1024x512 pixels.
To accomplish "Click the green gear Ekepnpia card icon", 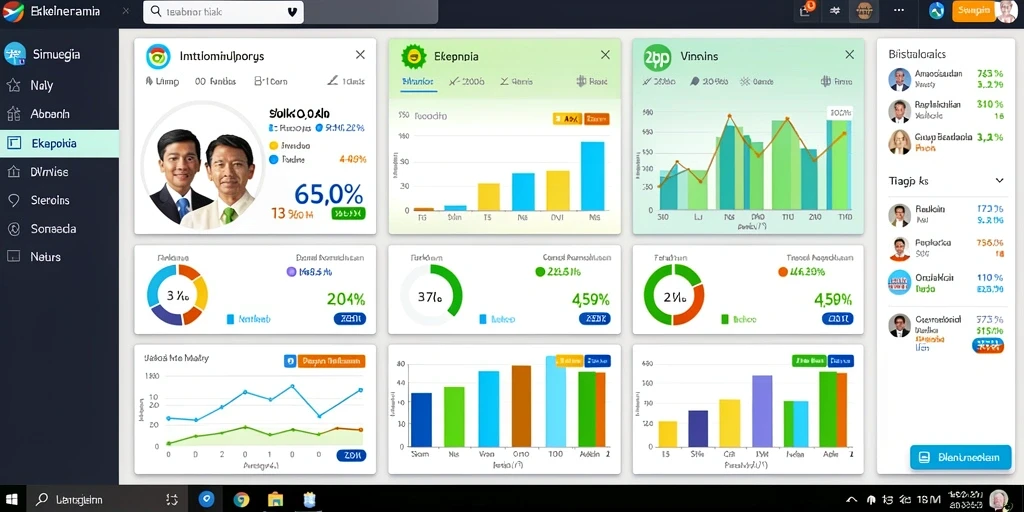I will tap(413, 56).
